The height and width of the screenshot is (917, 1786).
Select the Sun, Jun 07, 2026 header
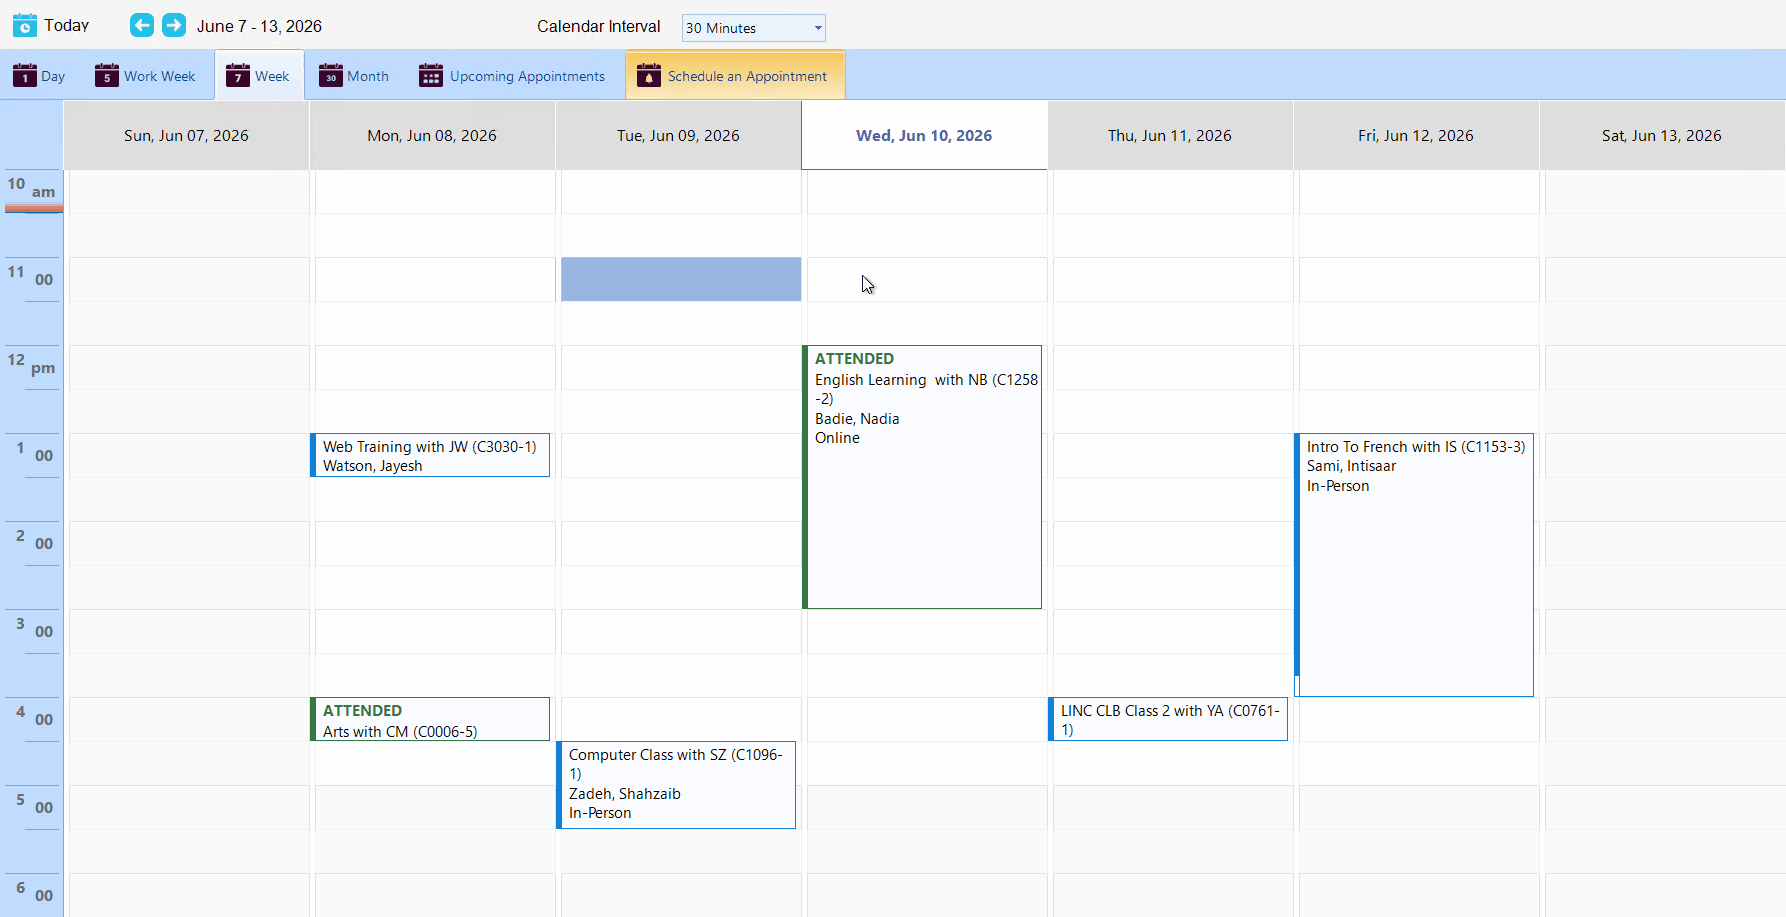[186, 135]
